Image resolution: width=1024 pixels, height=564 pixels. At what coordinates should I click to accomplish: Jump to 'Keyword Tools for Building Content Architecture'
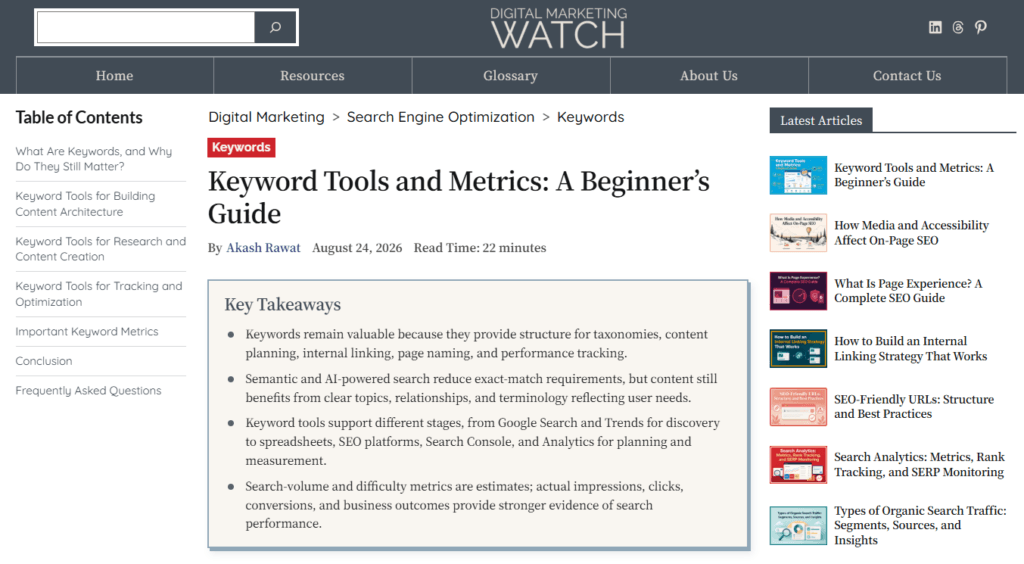[x=85, y=204]
